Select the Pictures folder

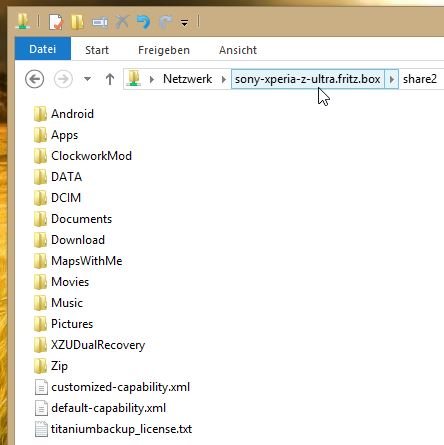pyautogui.click(x=63, y=324)
